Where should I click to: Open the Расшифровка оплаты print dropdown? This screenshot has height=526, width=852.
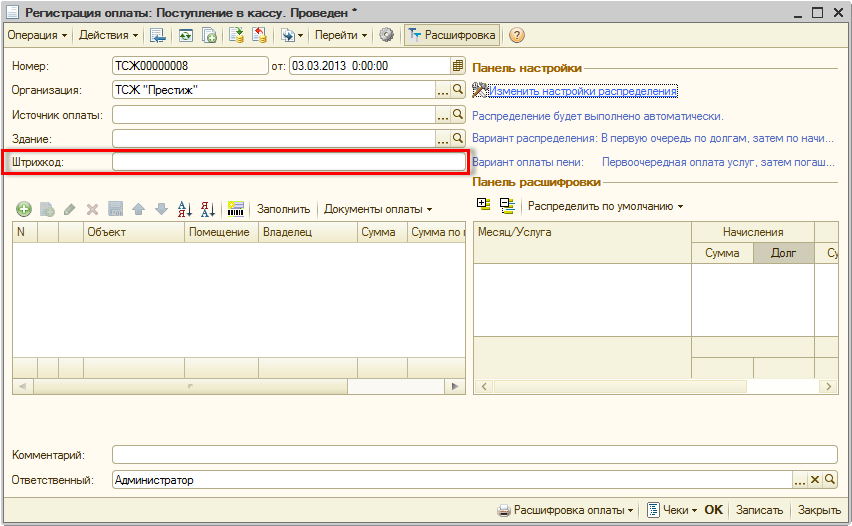click(x=566, y=510)
